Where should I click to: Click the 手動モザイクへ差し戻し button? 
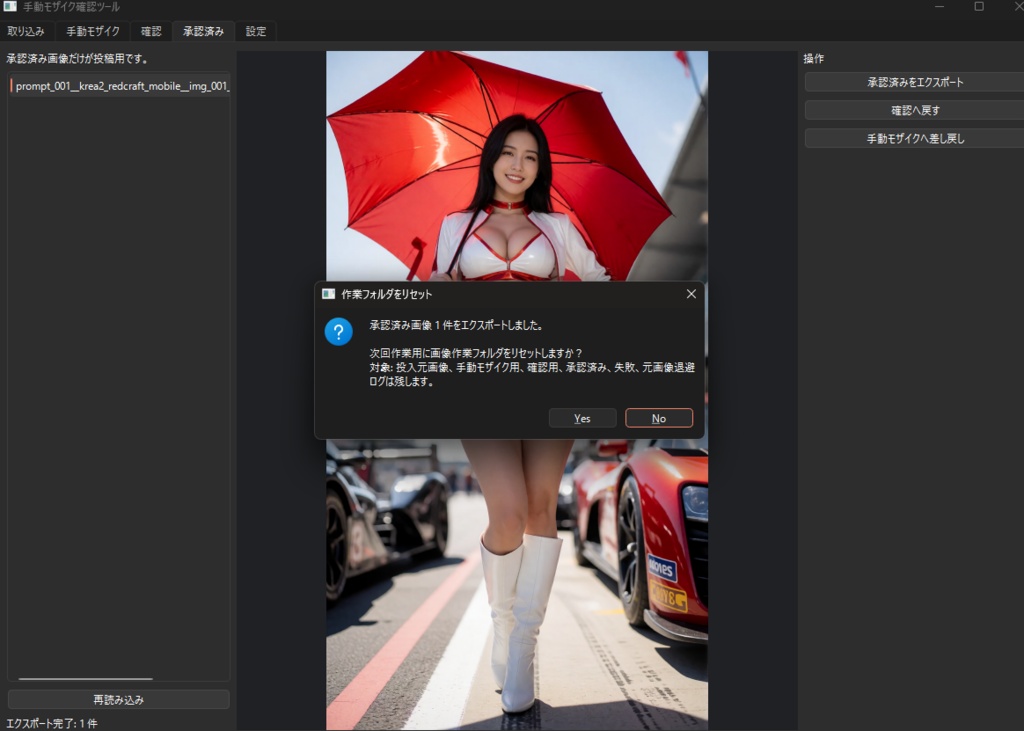[x=915, y=138]
